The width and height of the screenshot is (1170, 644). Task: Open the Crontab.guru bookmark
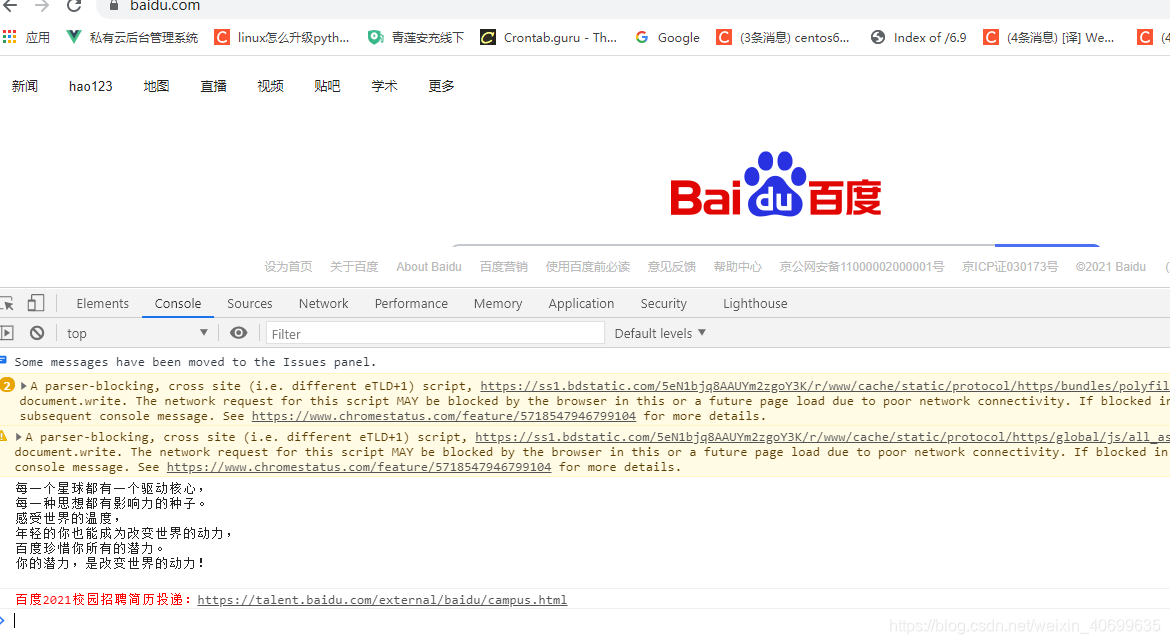[548, 37]
